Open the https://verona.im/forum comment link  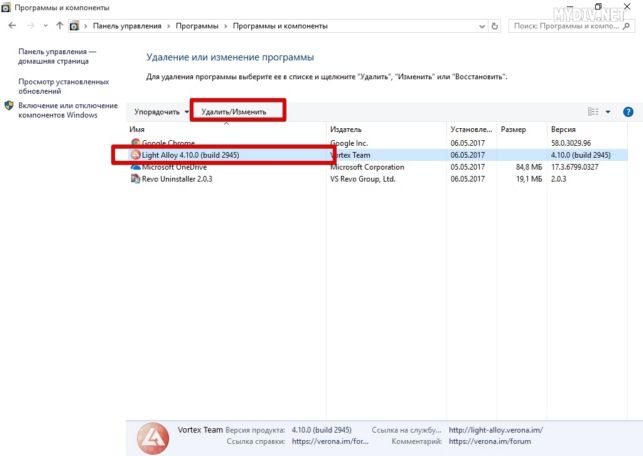point(490,441)
